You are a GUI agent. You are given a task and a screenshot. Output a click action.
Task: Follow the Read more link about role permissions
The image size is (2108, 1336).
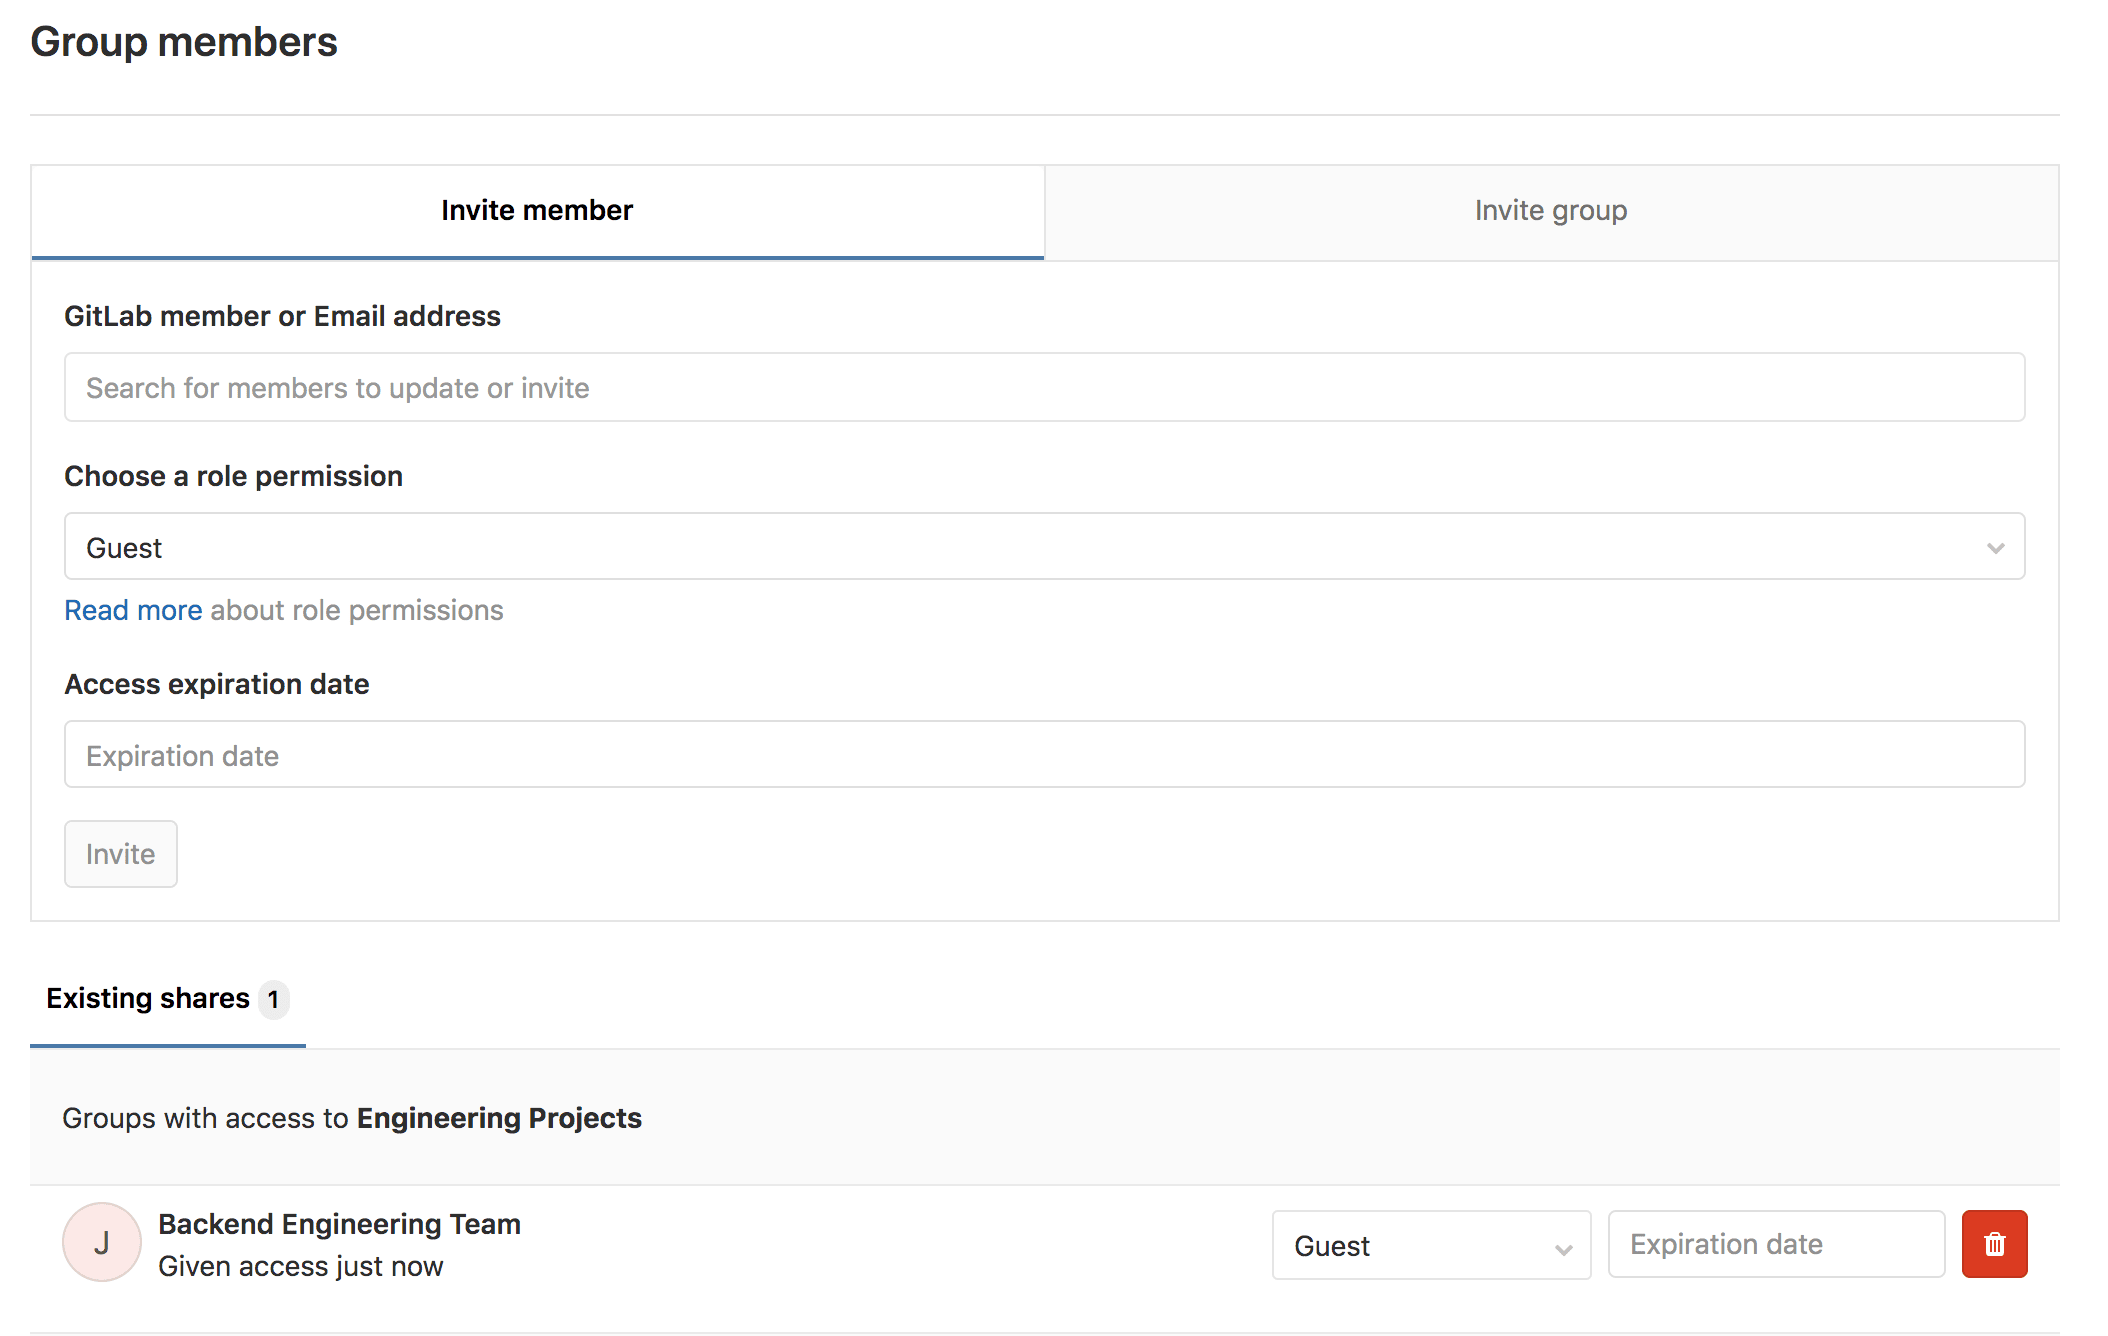pyautogui.click(x=133, y=610)
